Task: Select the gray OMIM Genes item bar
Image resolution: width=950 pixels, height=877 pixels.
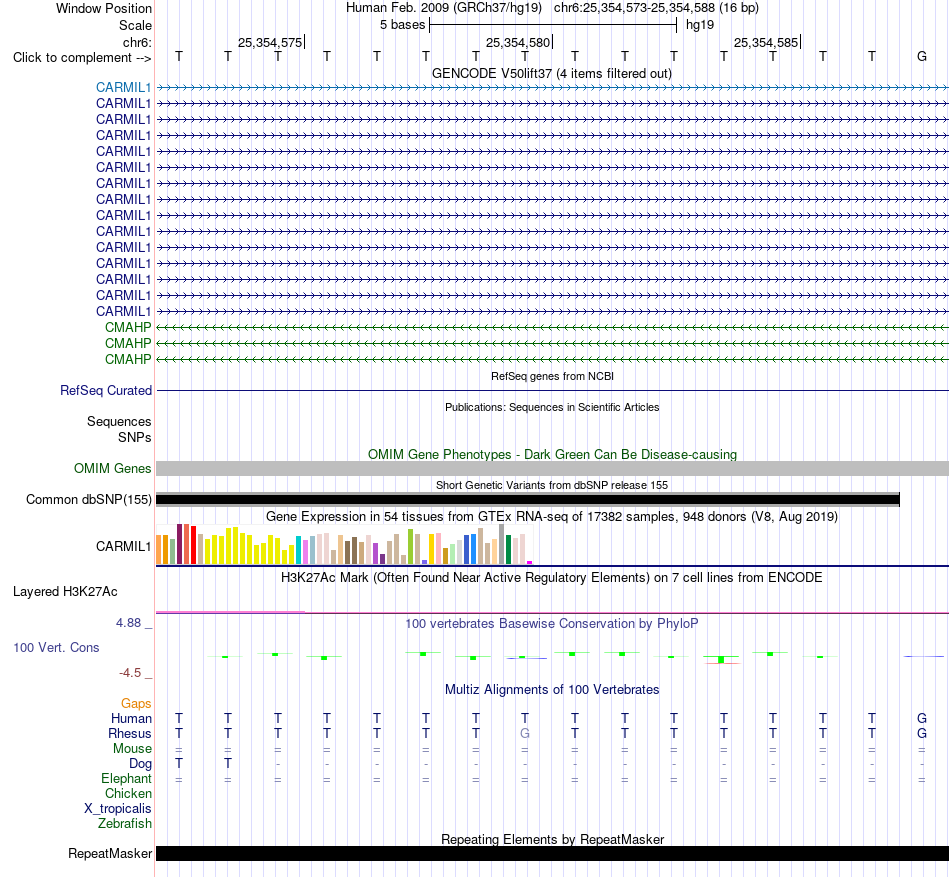Action: [x=552, y=468]
